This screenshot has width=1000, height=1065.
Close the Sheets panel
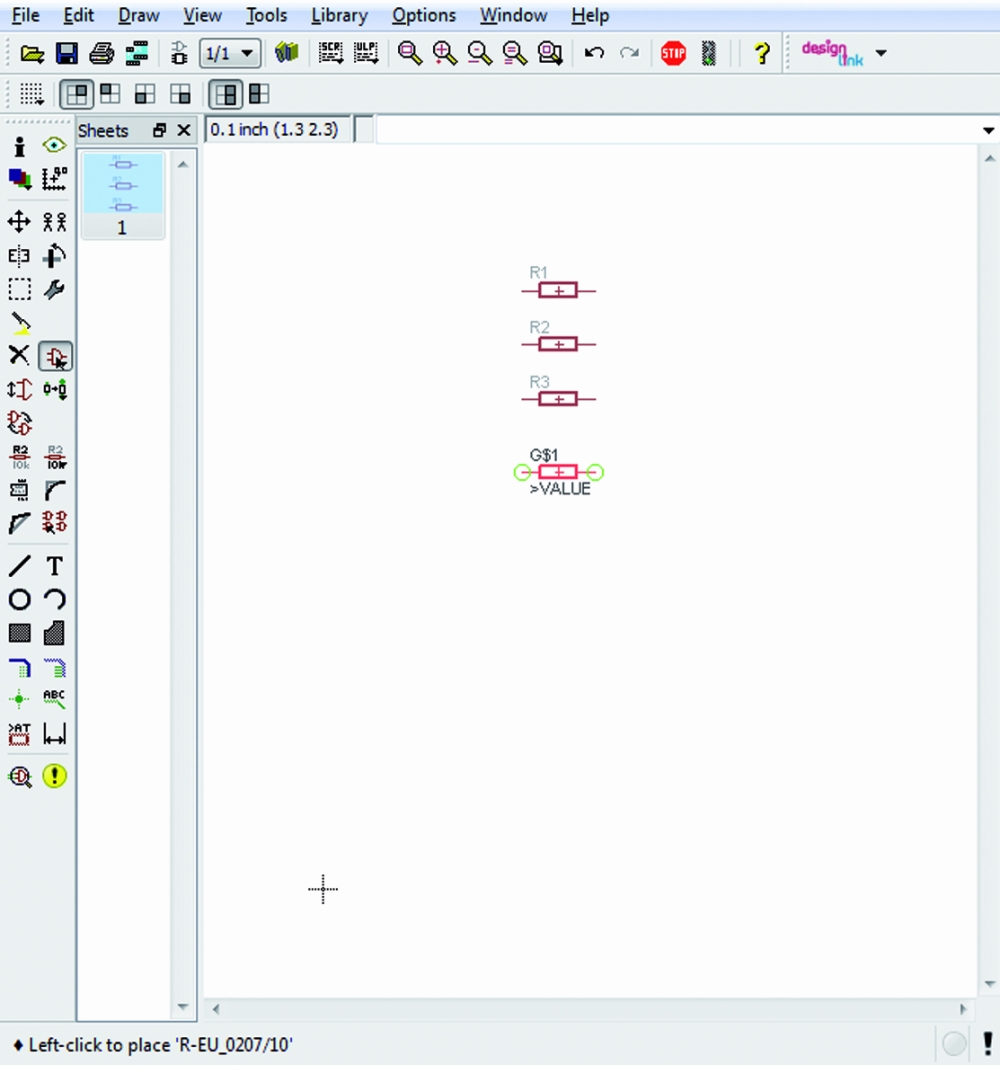[x=183, y=131]
